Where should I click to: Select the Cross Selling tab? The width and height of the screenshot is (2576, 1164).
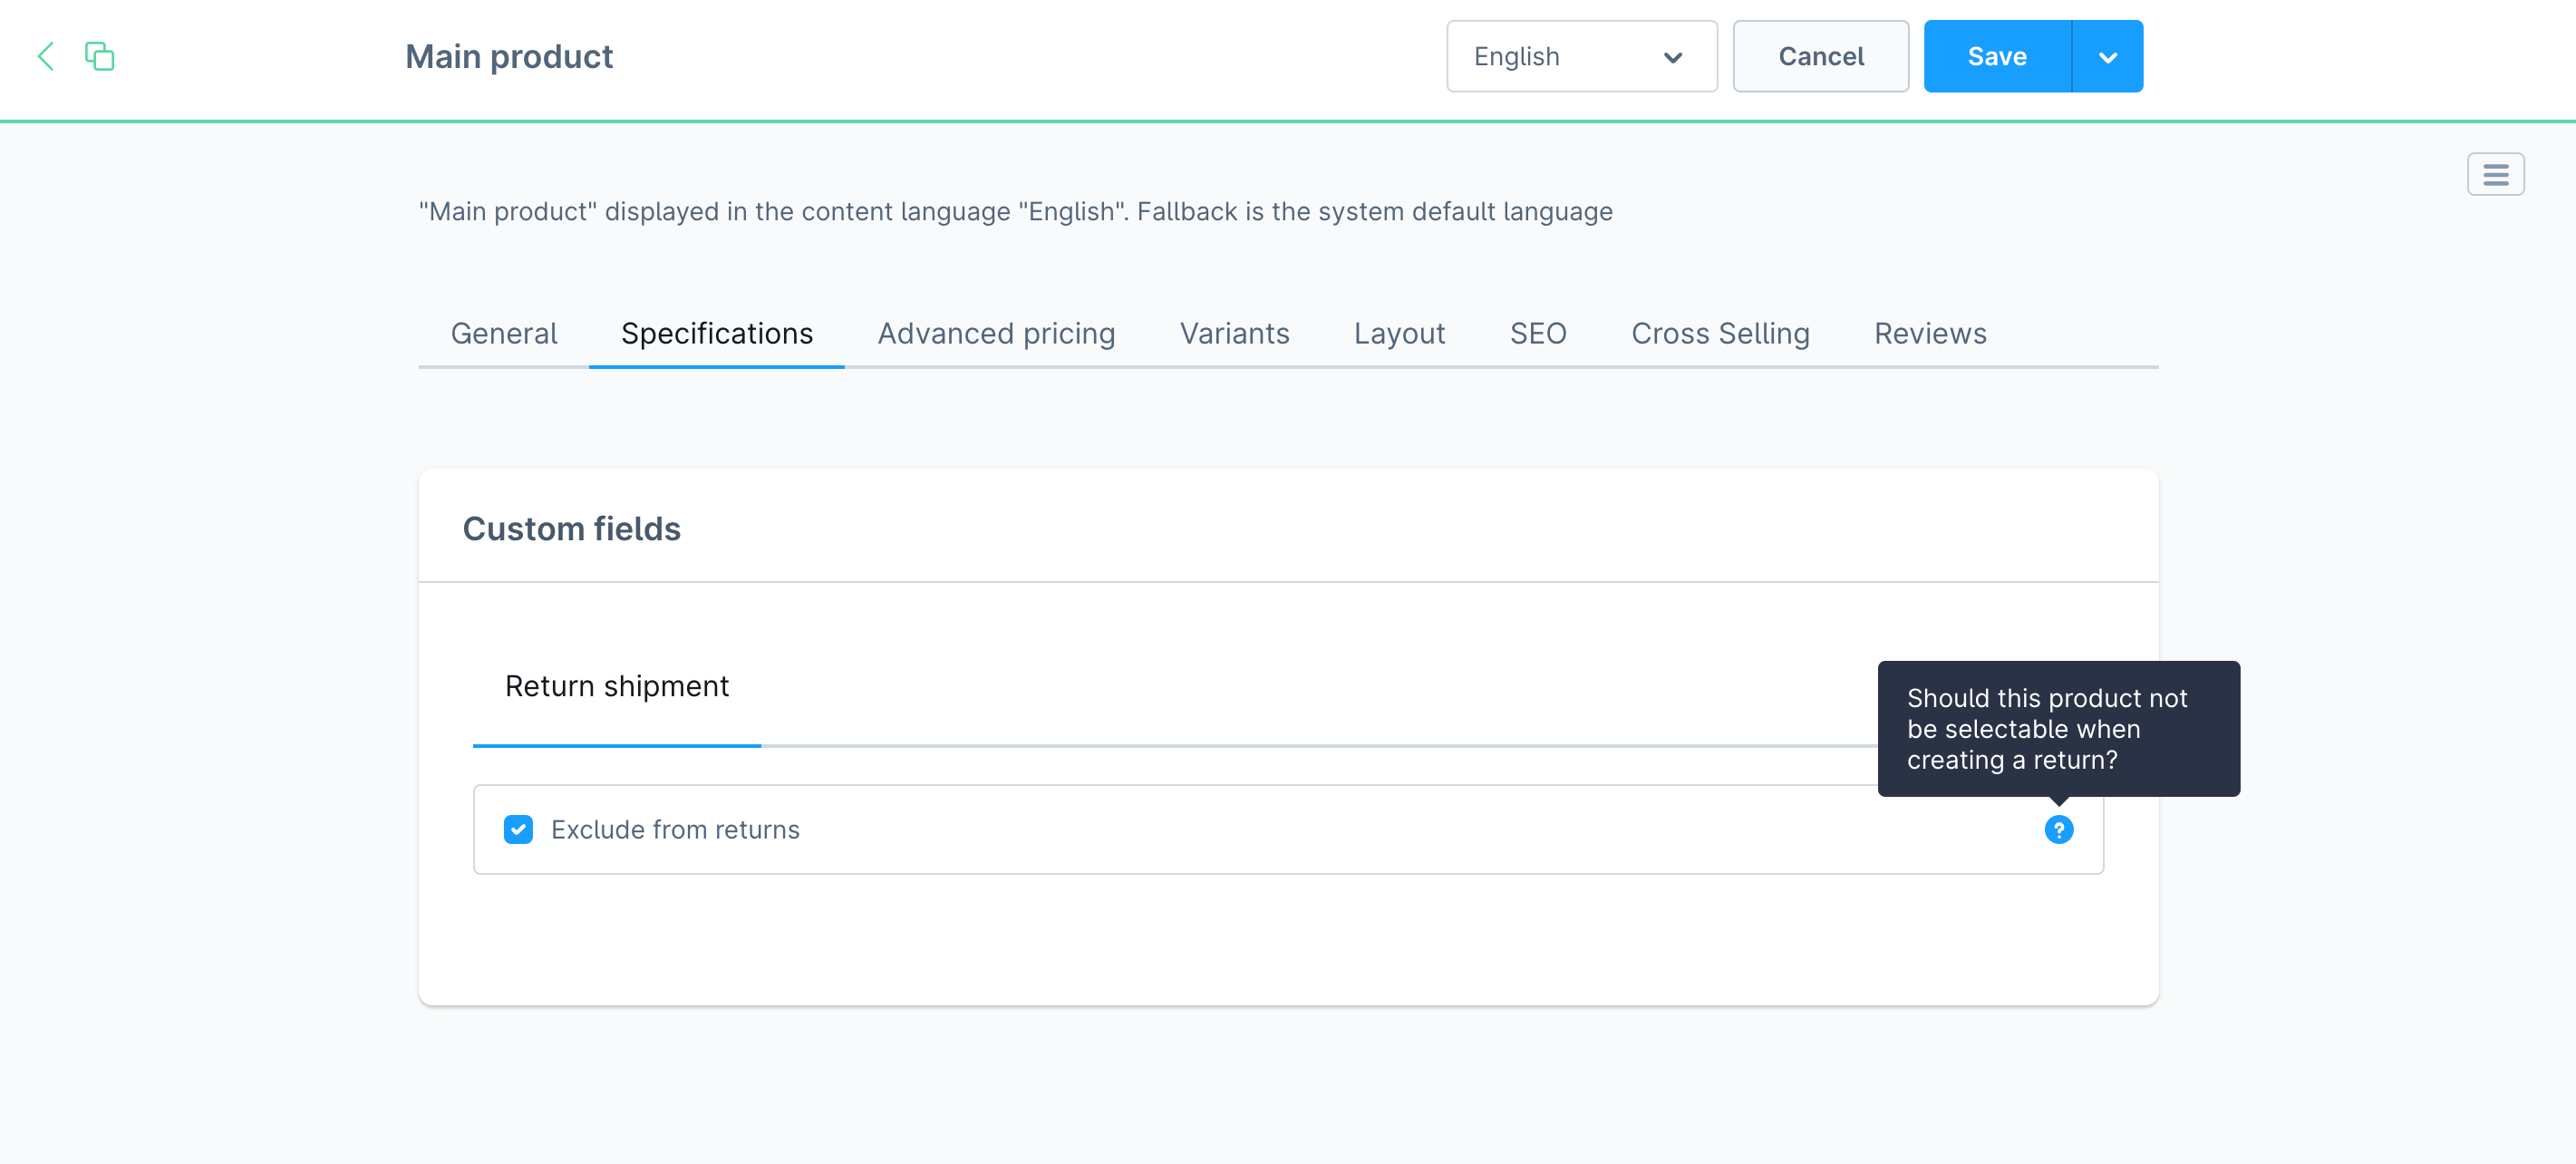1722,332
